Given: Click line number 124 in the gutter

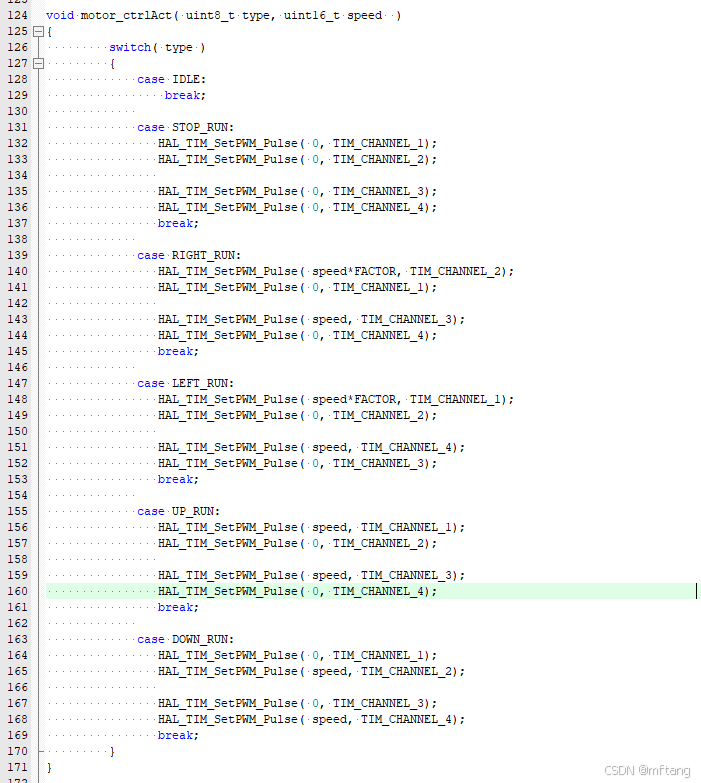Looking at the screenshot, I should [x=17, y=15].
